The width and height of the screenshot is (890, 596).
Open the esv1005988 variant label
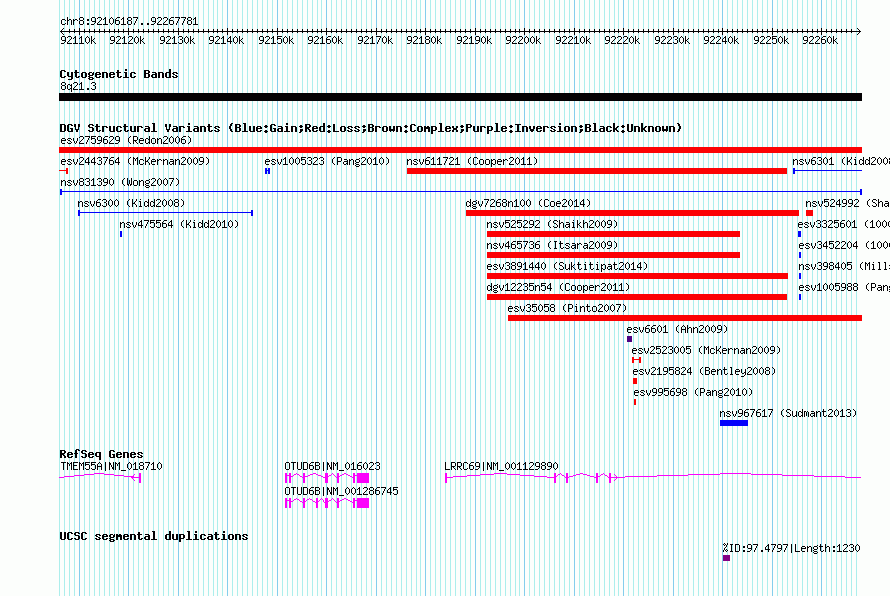844,287
